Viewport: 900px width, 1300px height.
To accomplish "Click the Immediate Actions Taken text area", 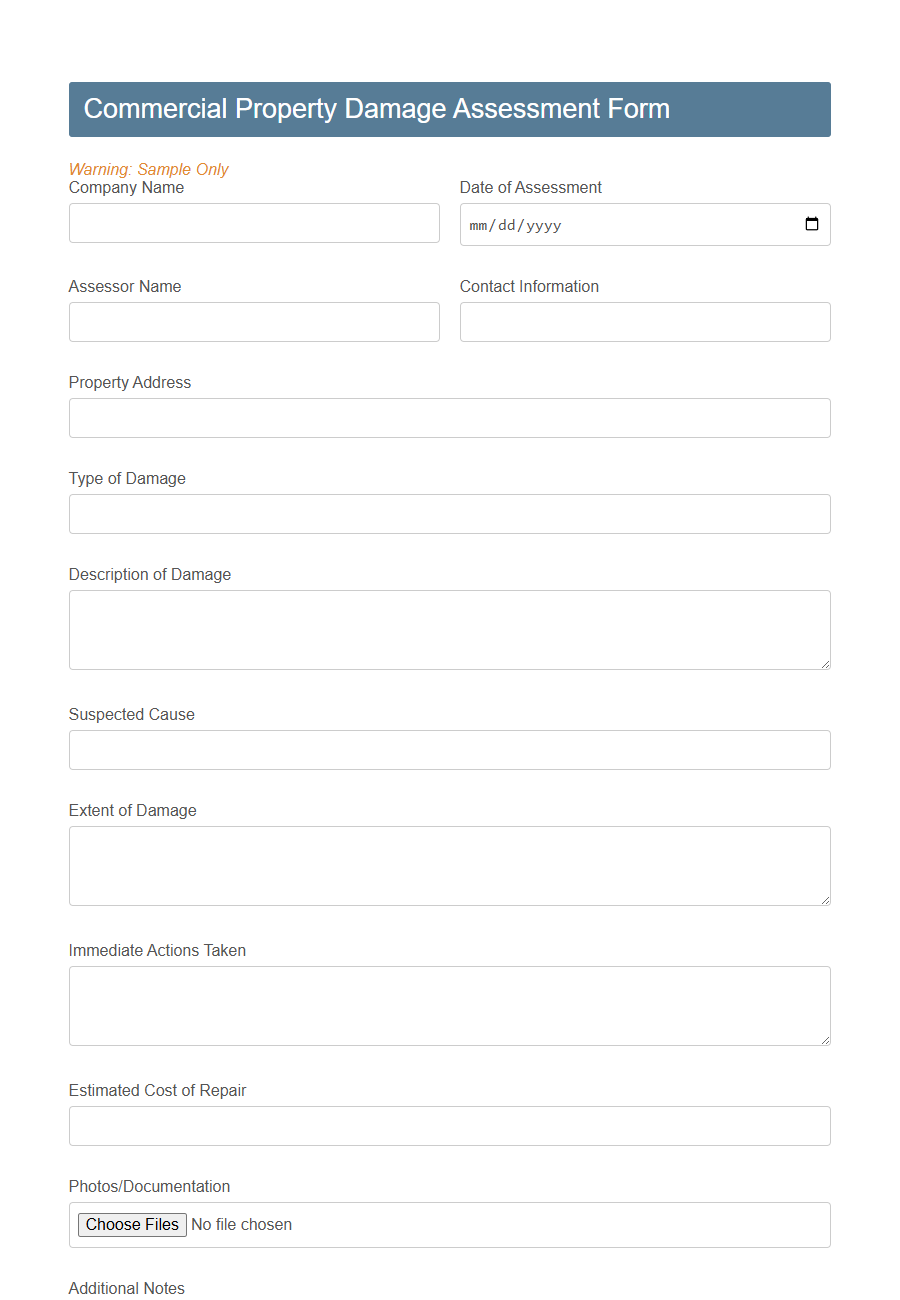I will pyautogui.click(x=449, y=1004).
